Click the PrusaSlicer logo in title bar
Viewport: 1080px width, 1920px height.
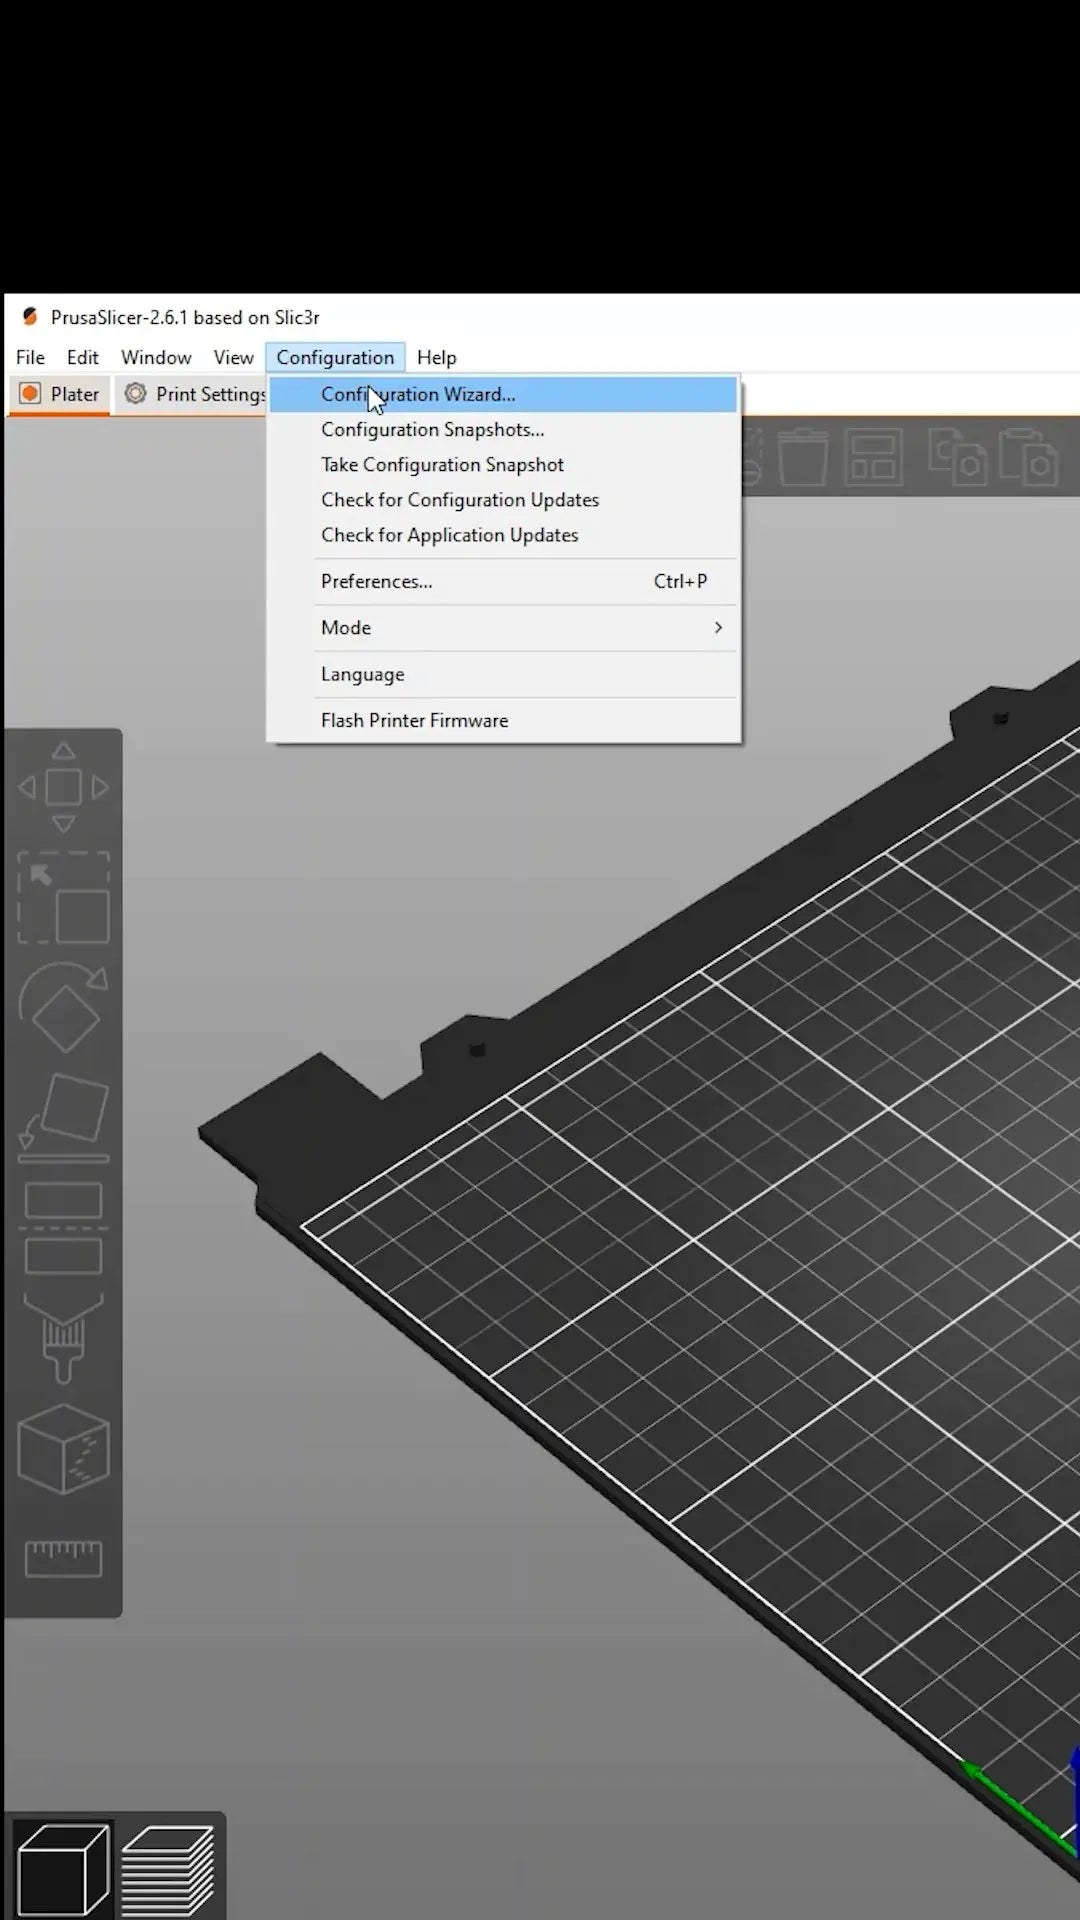[x=30, y=317]
